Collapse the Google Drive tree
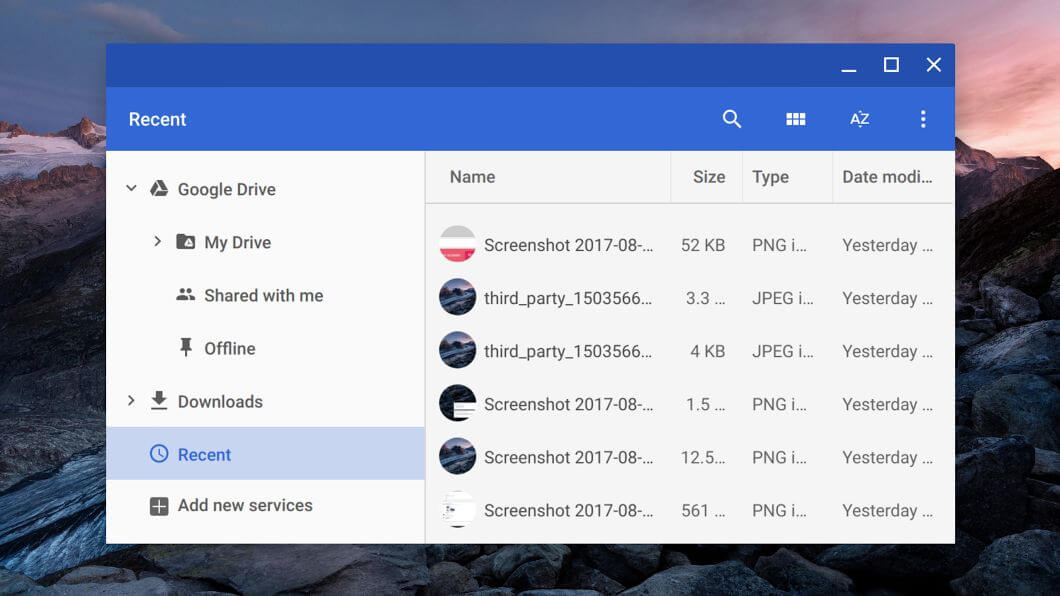Viewport: 1060px width, 596px height. [x=131, y=188]
